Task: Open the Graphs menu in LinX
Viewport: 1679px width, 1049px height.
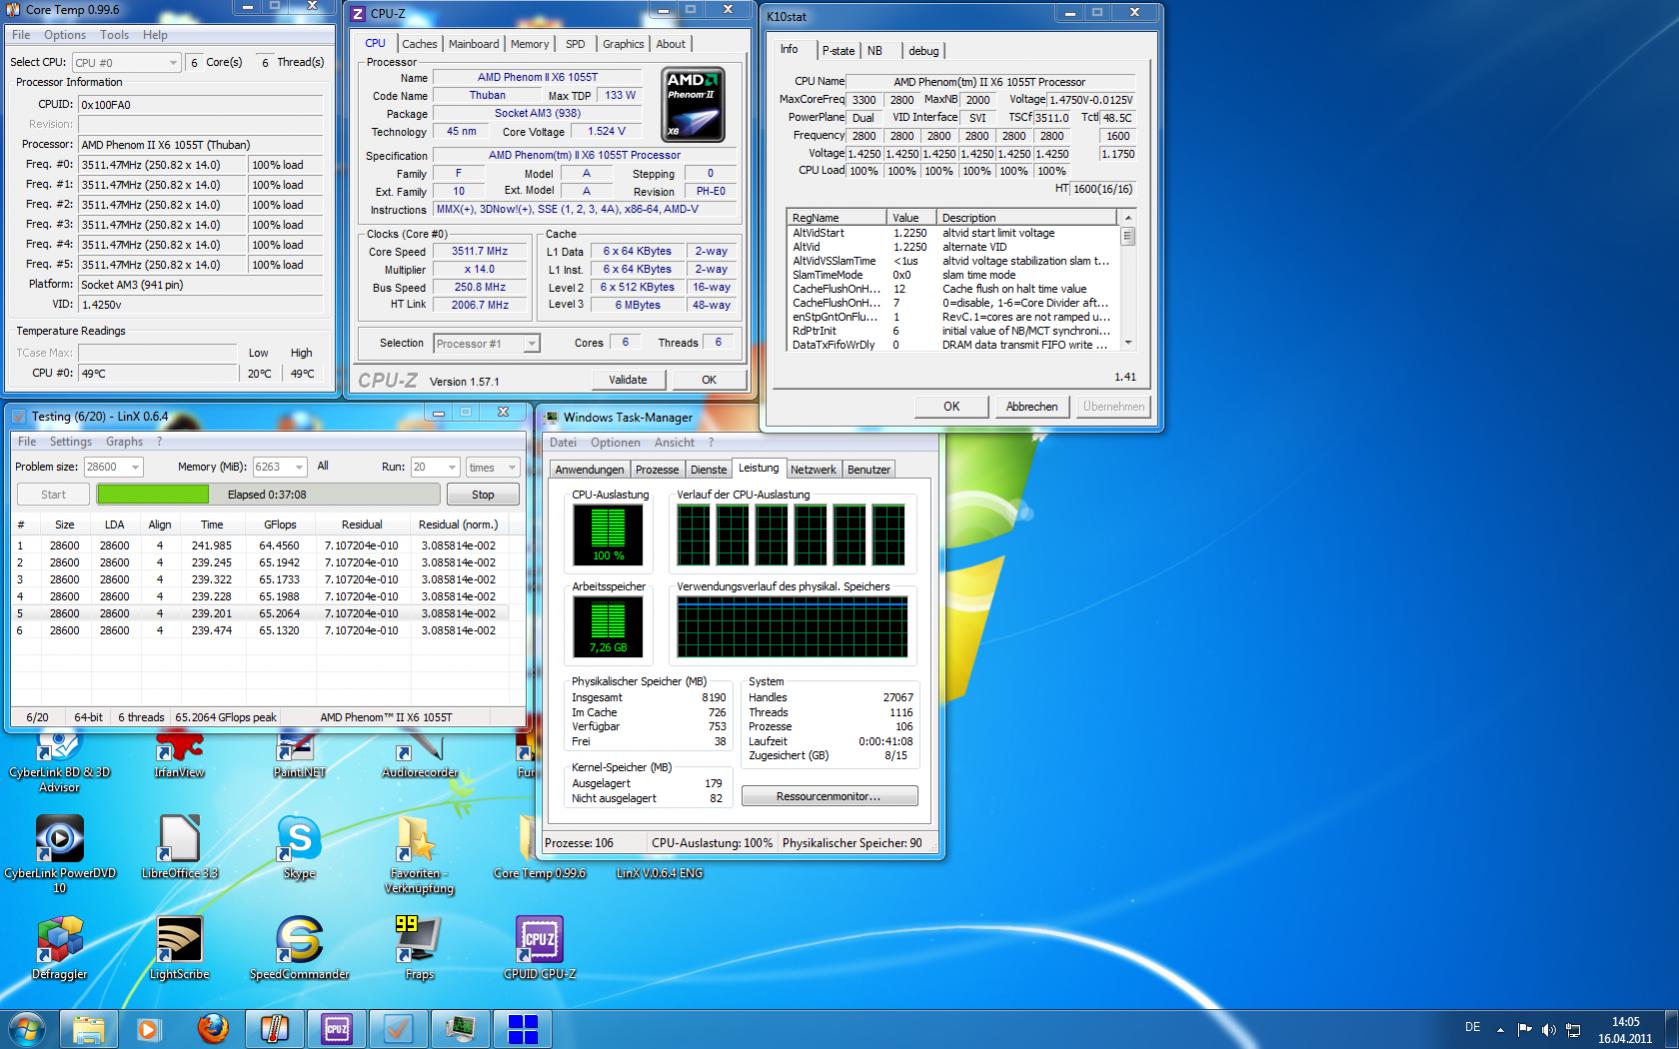Action: (x=124, y=441)
